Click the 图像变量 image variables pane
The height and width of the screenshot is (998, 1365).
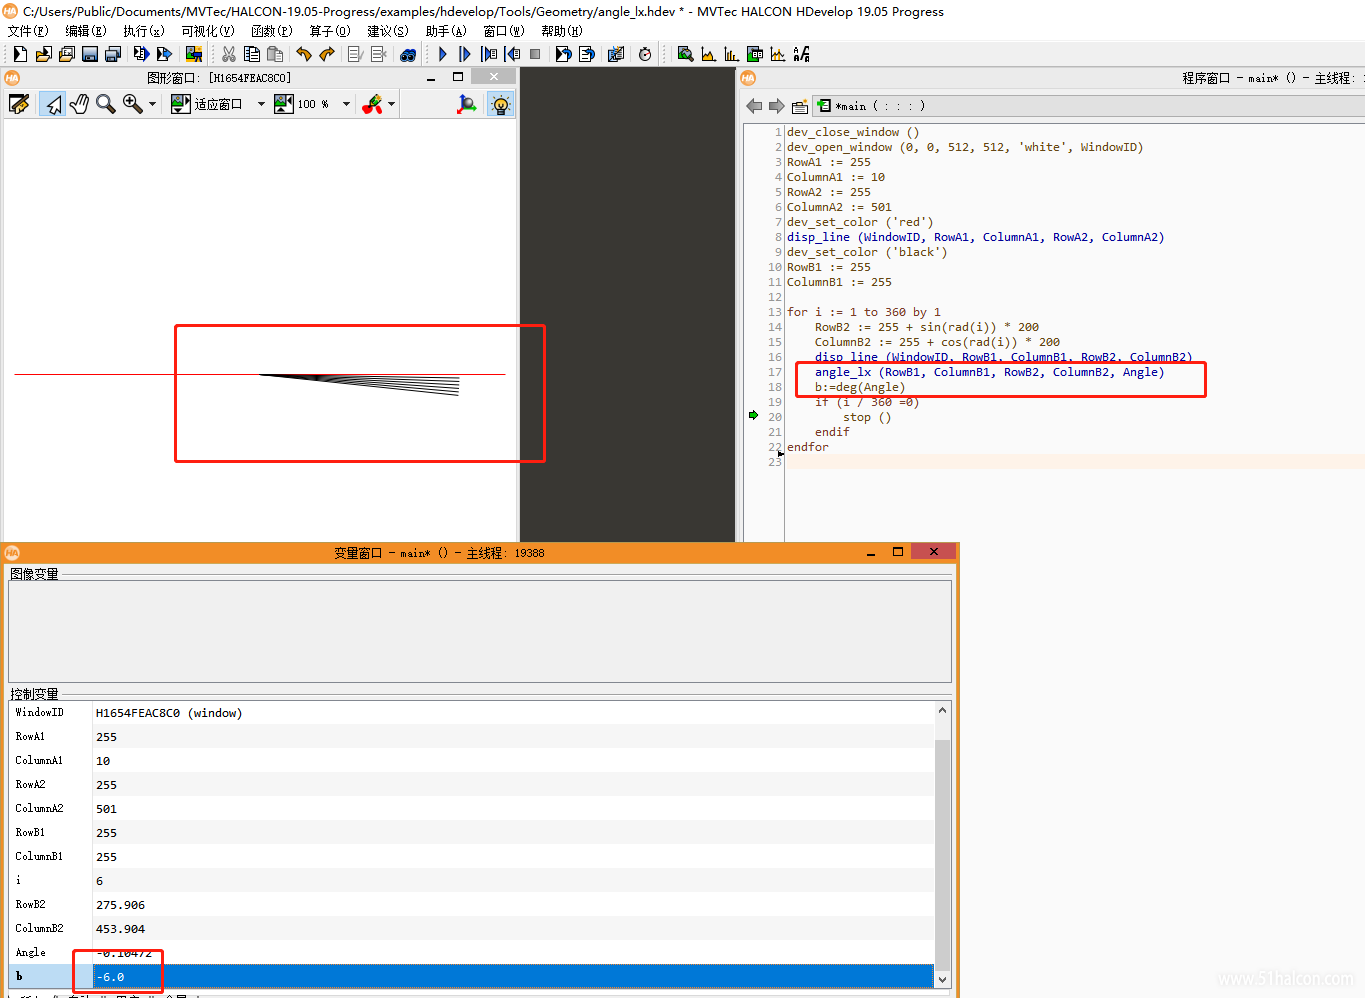click(480, 632)
